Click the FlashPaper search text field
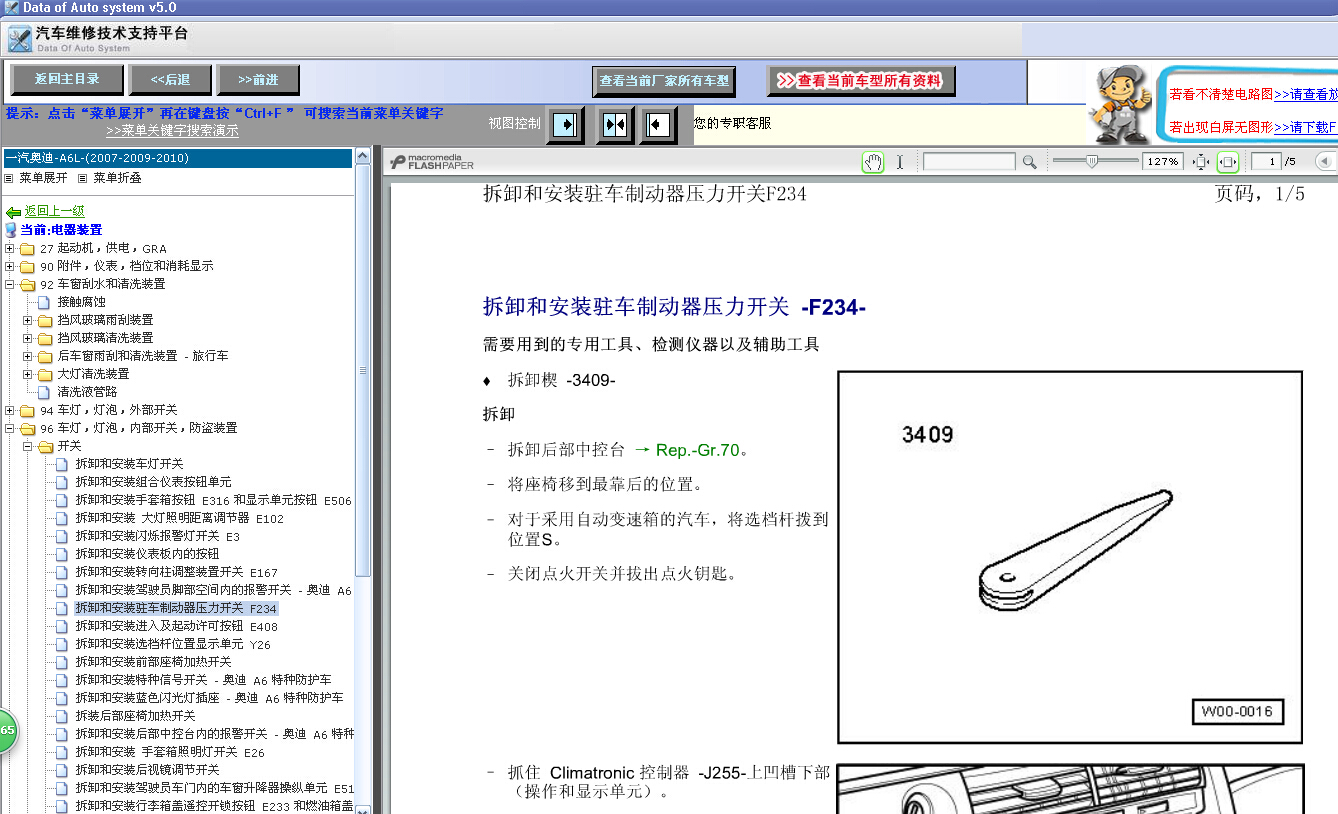The width and height of the screenshot is (1338, 814). [969, 162]
